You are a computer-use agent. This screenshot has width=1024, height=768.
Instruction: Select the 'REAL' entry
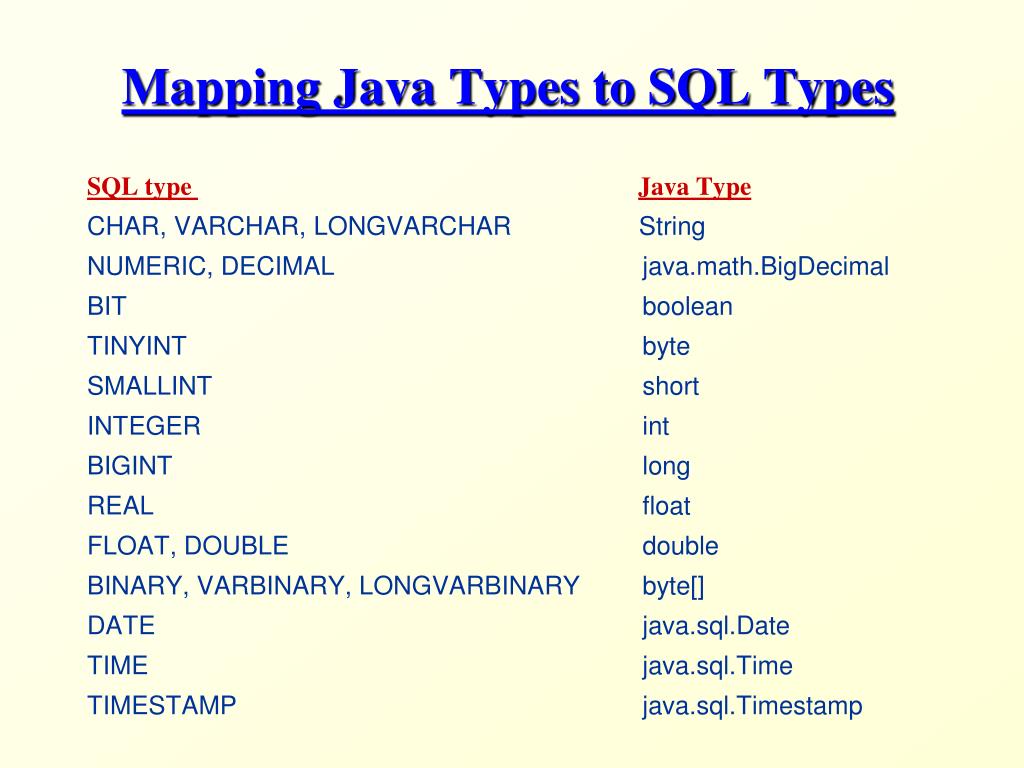pos(120,505)
